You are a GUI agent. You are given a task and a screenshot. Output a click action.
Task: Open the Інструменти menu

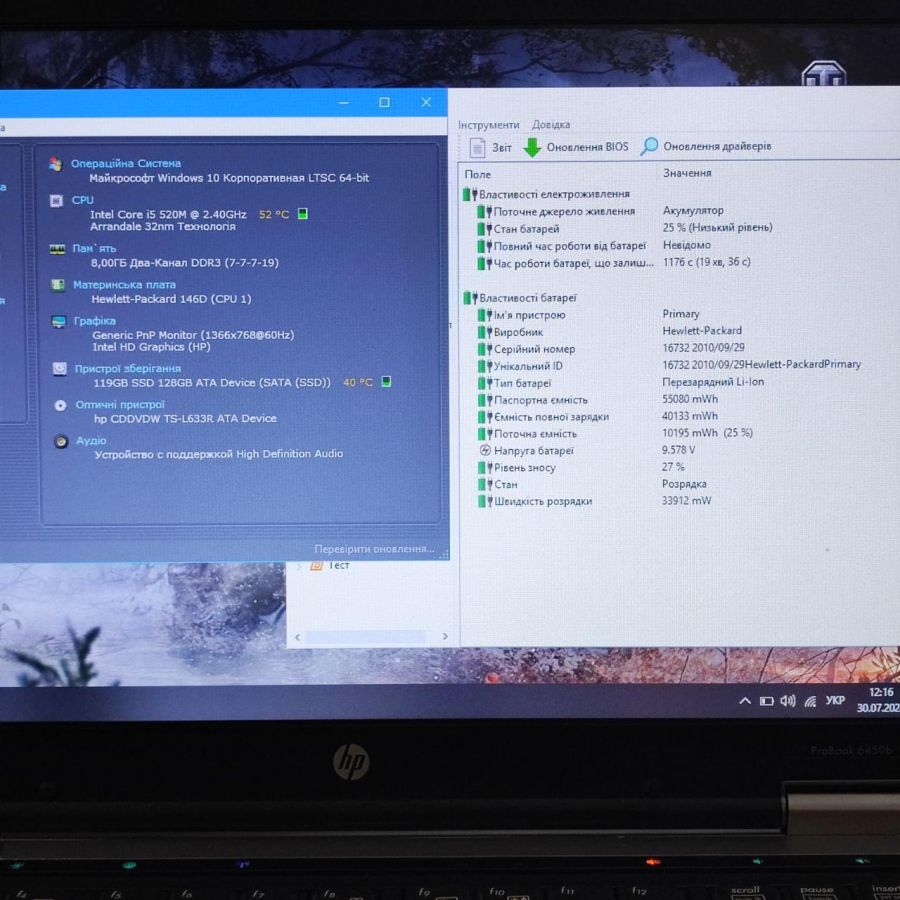click(488, 125)
